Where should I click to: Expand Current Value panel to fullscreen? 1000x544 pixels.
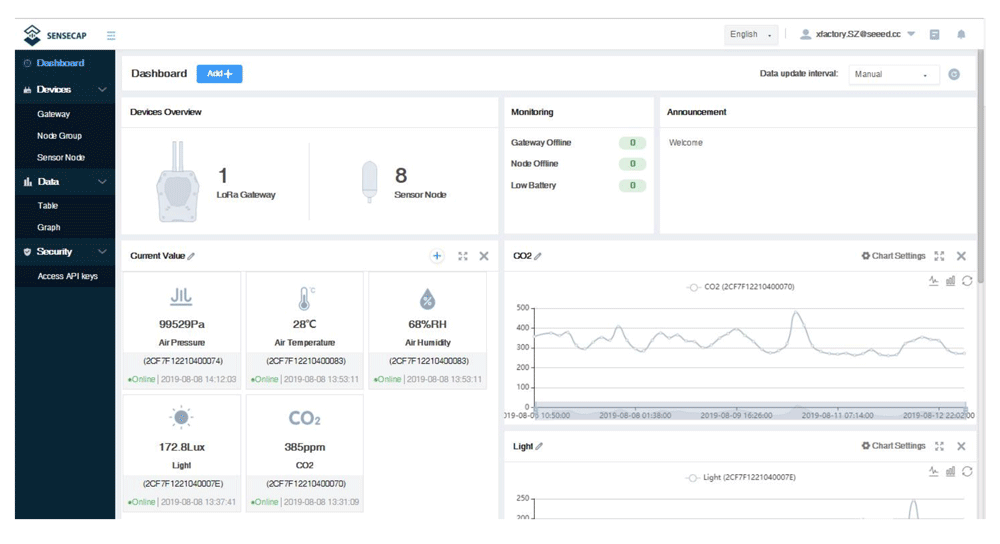(x=463, y=256)
